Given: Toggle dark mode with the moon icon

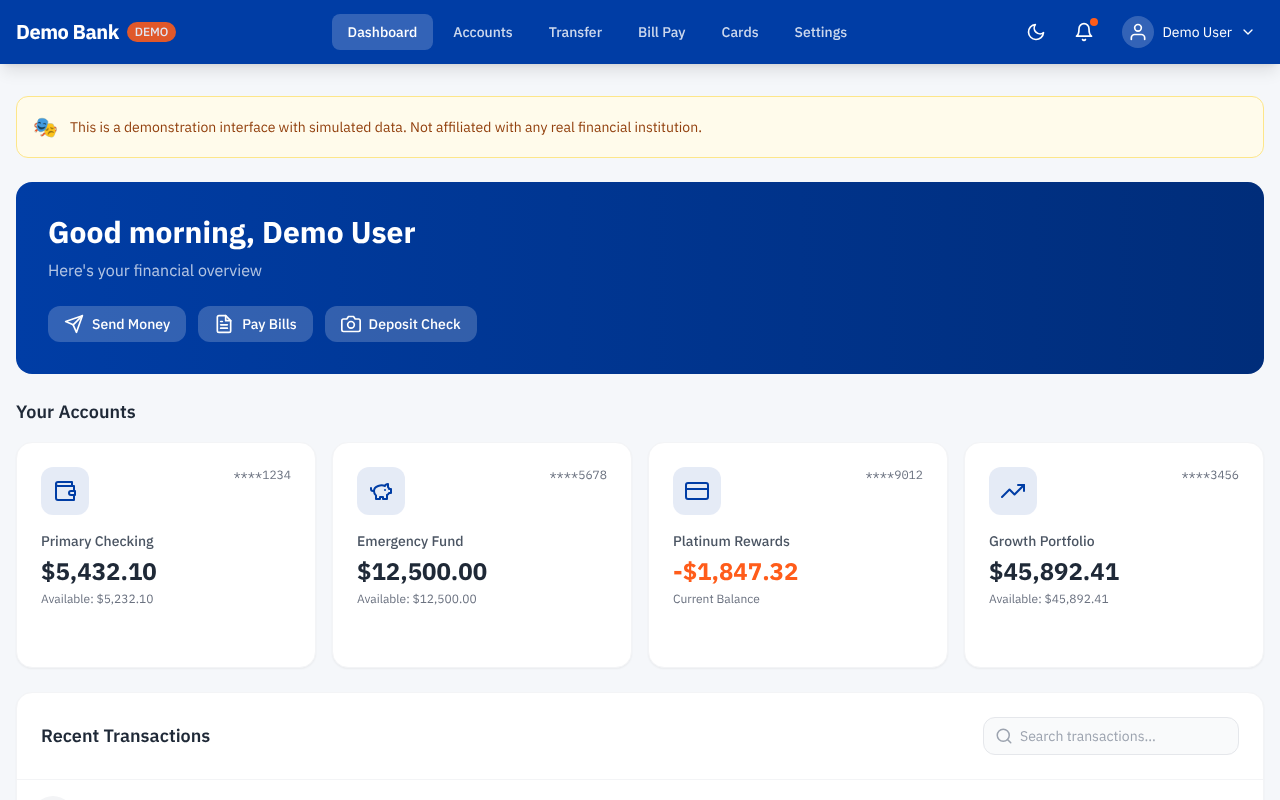Looking at the screenshot, I should 1035,31.
